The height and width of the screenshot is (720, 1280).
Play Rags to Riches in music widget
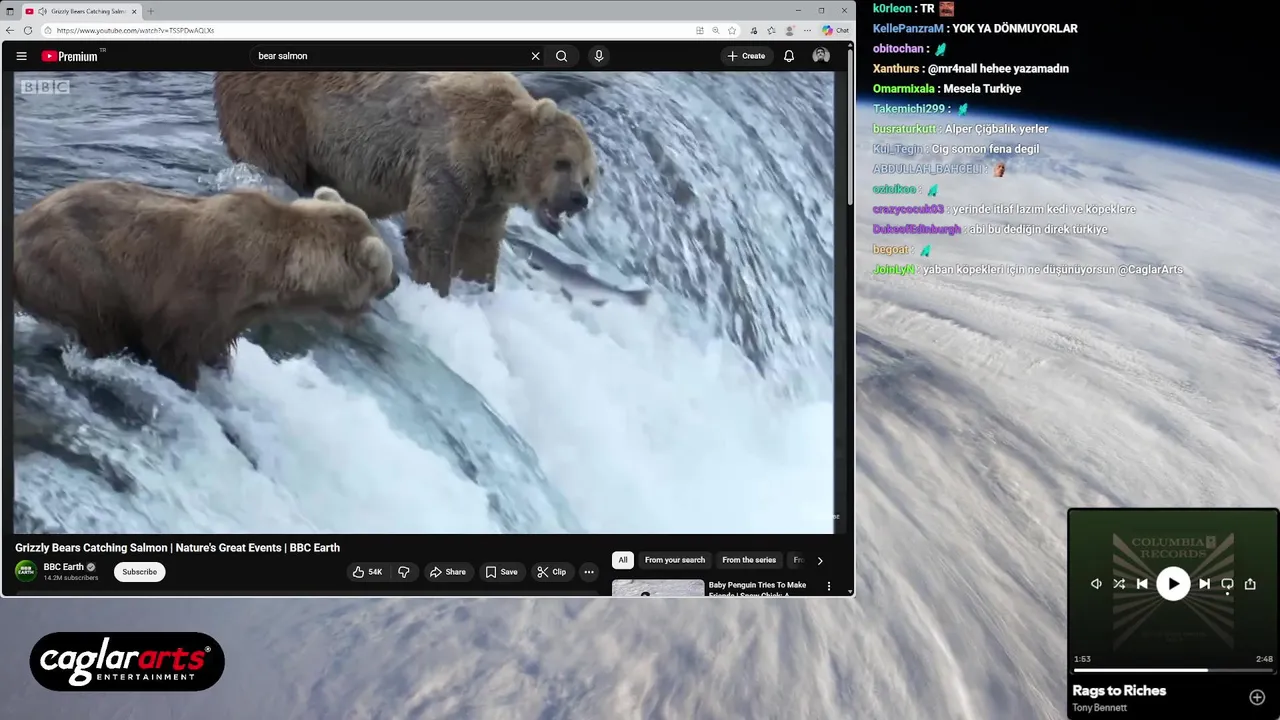[x=1173, y=584]
